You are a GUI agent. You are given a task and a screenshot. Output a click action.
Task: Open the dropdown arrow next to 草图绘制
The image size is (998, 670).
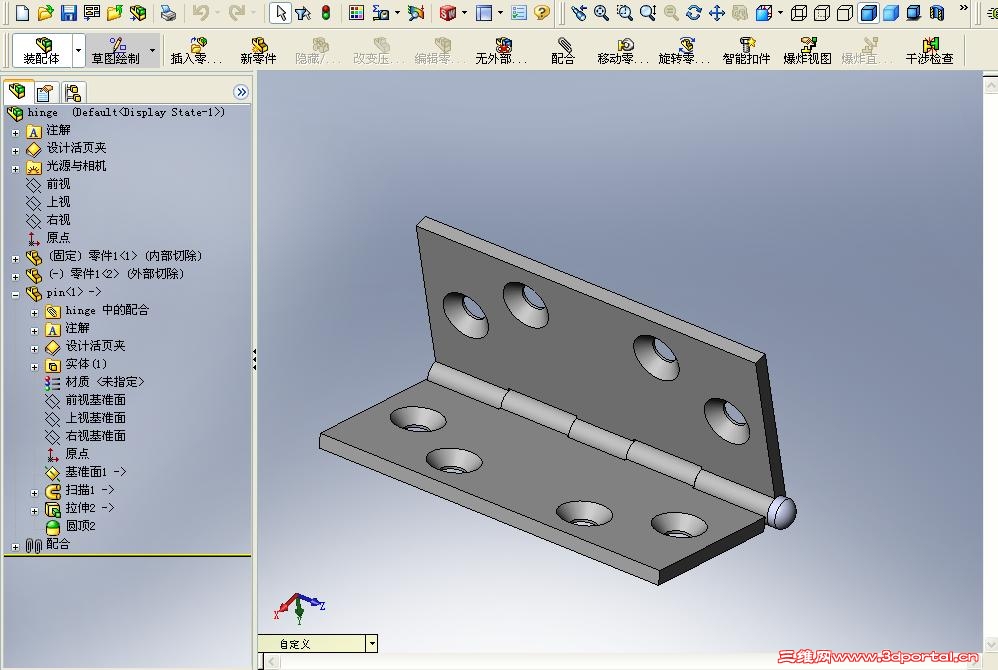coord(152,50)
